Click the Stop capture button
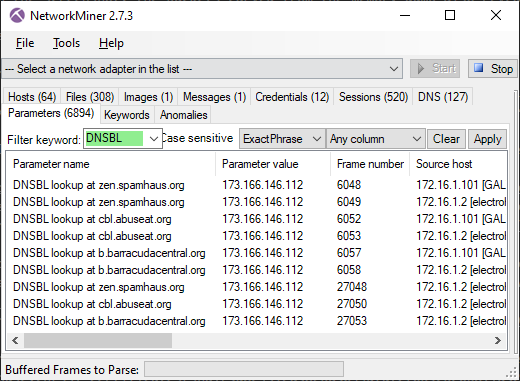This screenshot has height=381, width=520. (x=493, y=69)
